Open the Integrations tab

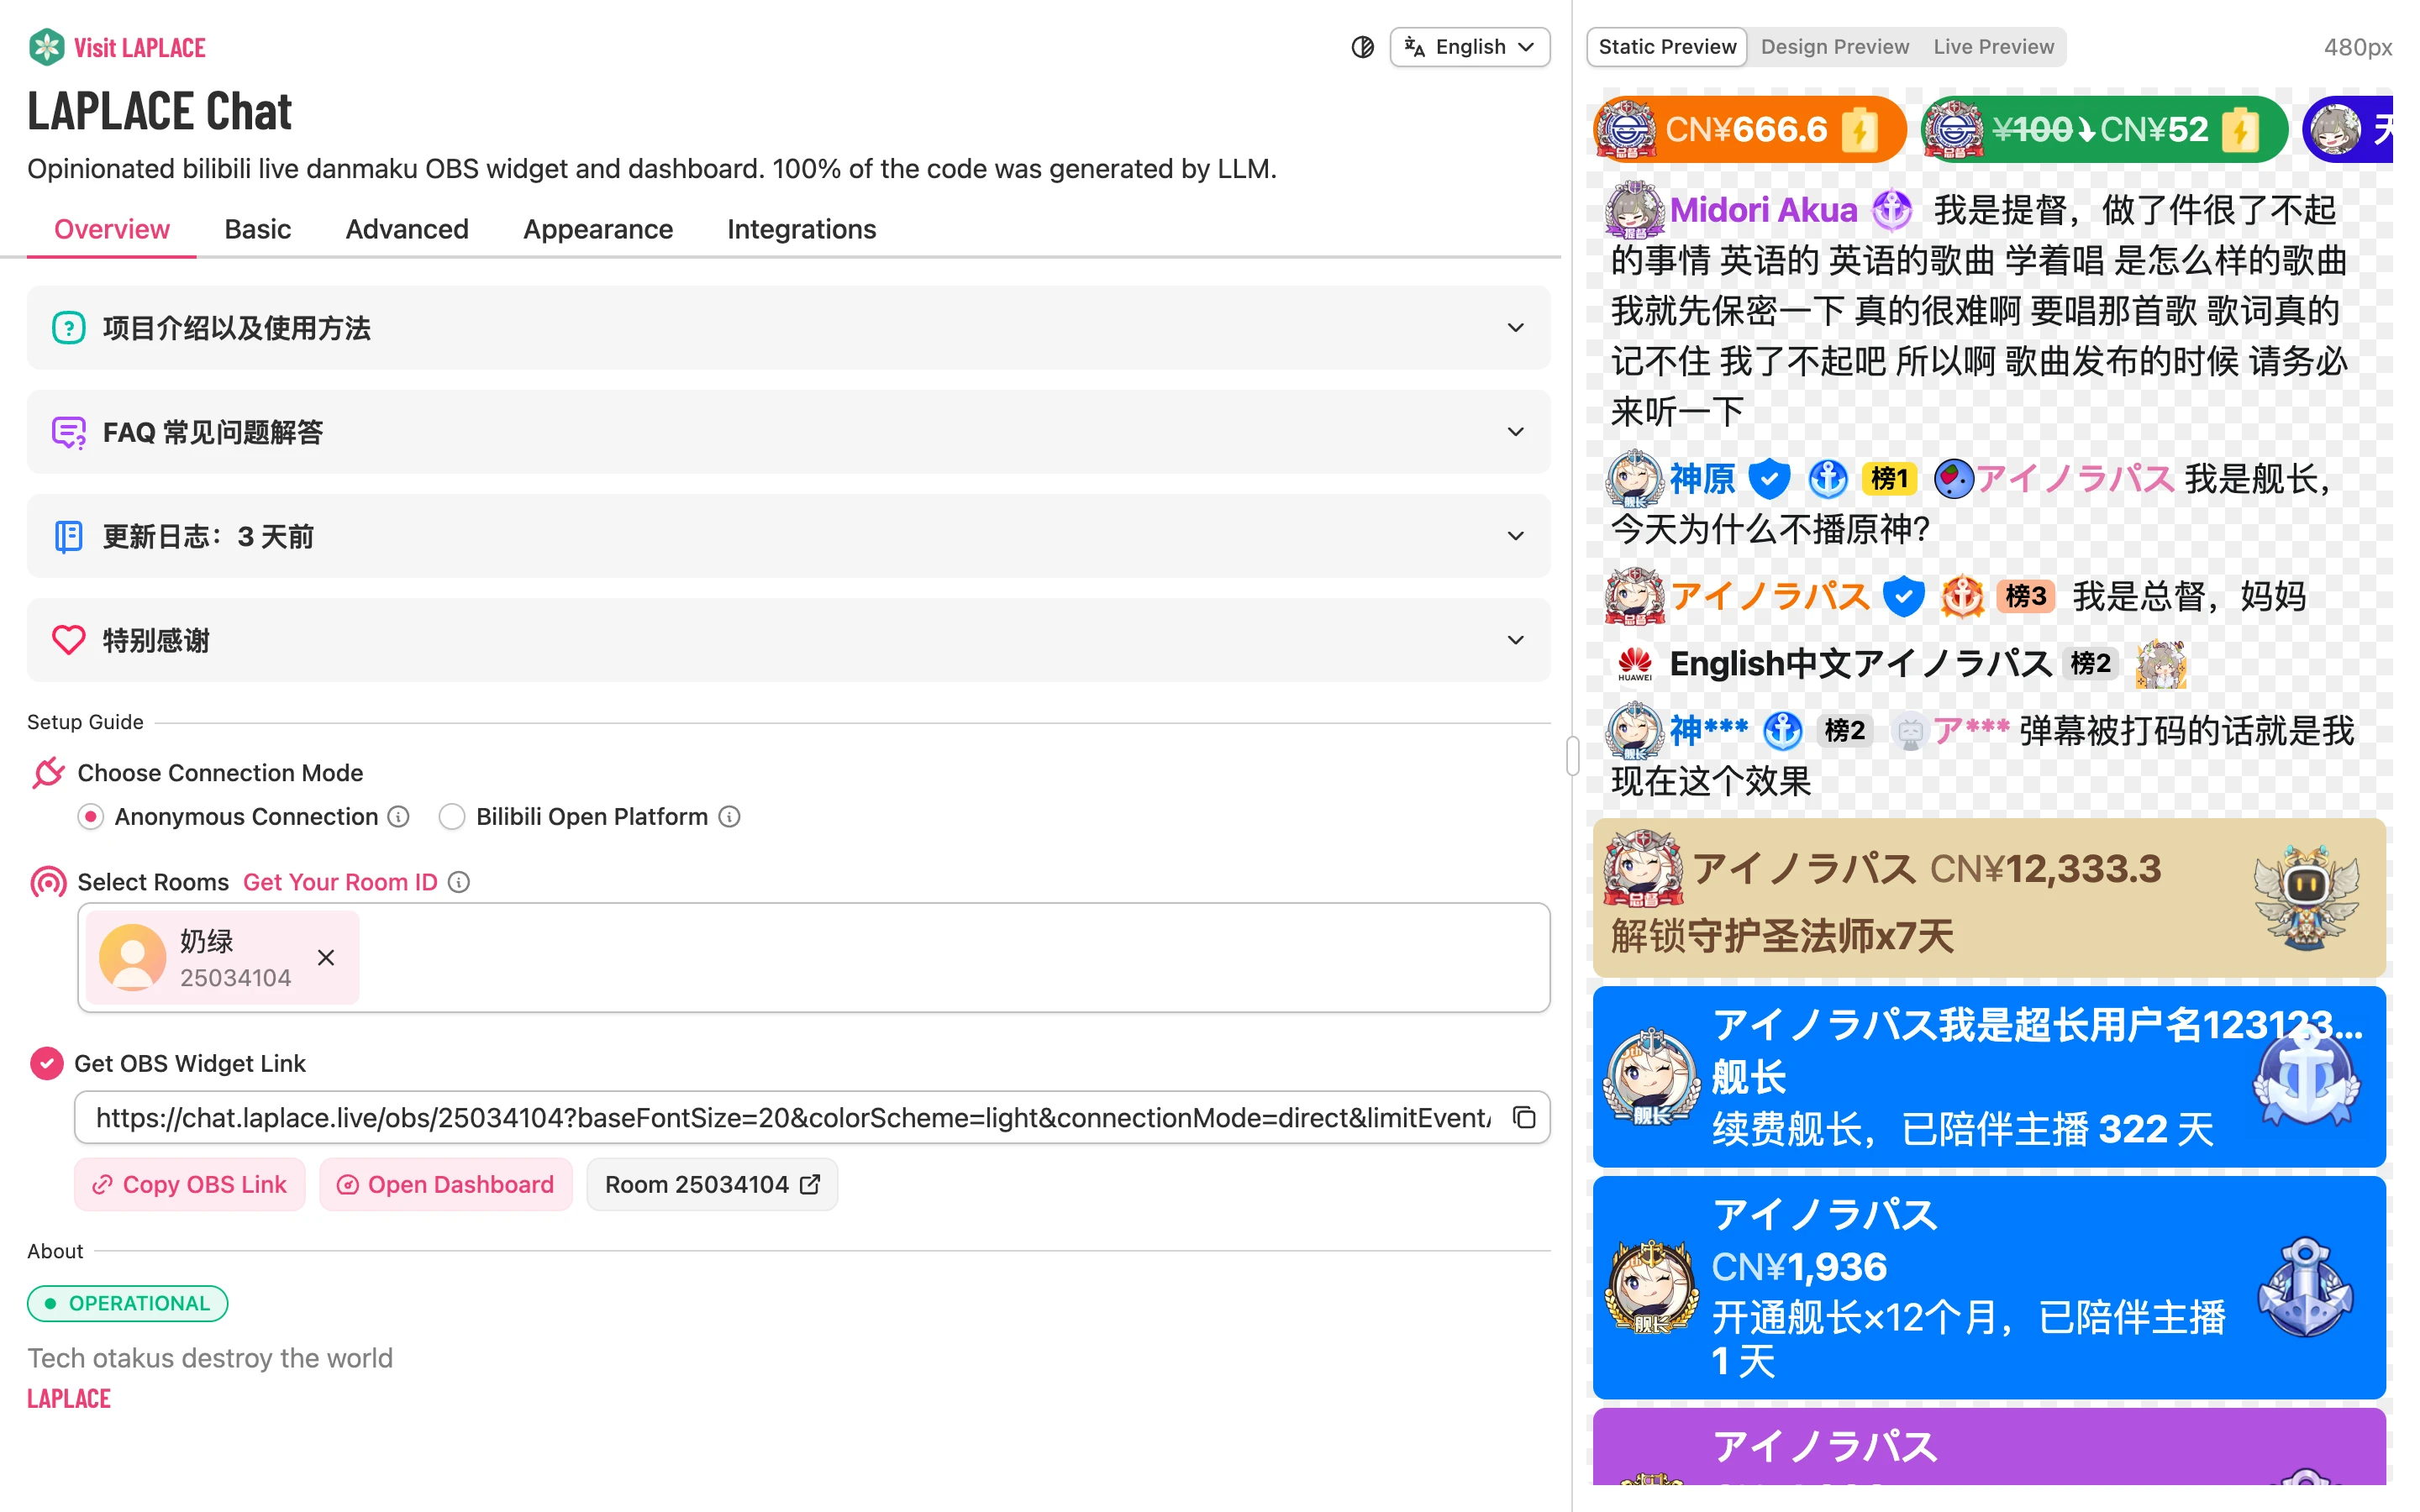pos(801,229)
